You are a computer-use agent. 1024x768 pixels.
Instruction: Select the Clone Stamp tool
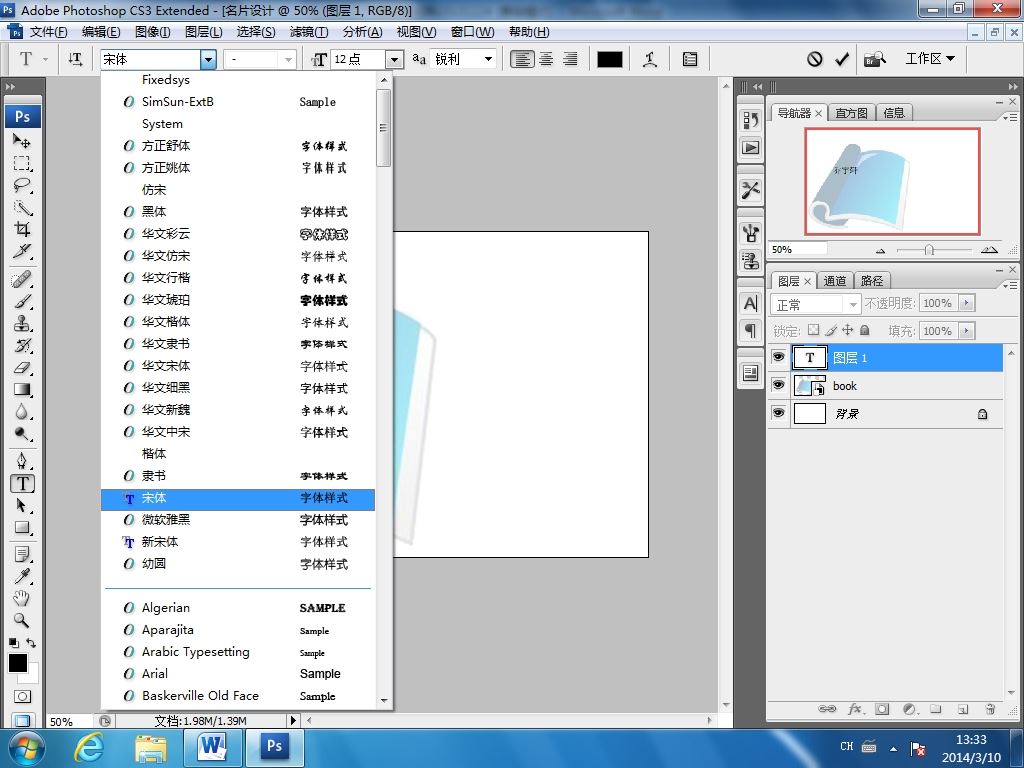point(22,324)
